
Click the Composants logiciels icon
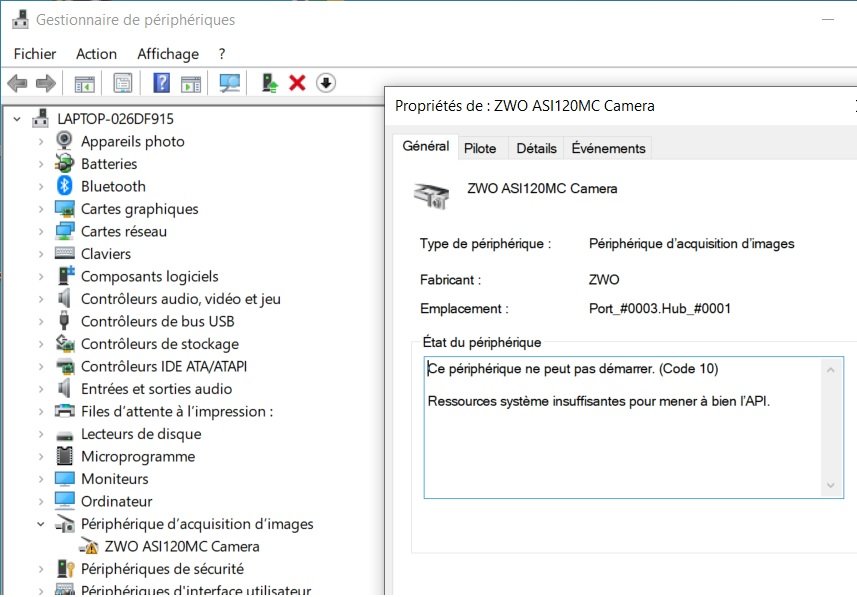tap(66, 276)
